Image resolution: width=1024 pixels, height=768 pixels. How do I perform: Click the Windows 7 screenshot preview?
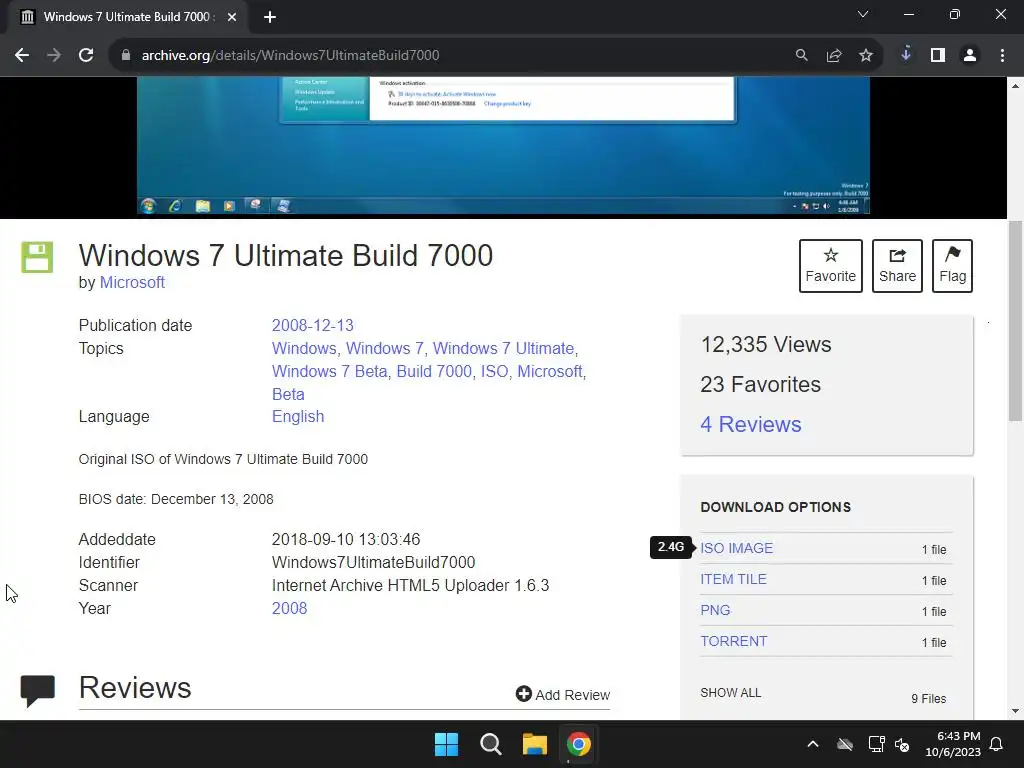point(503,146)
